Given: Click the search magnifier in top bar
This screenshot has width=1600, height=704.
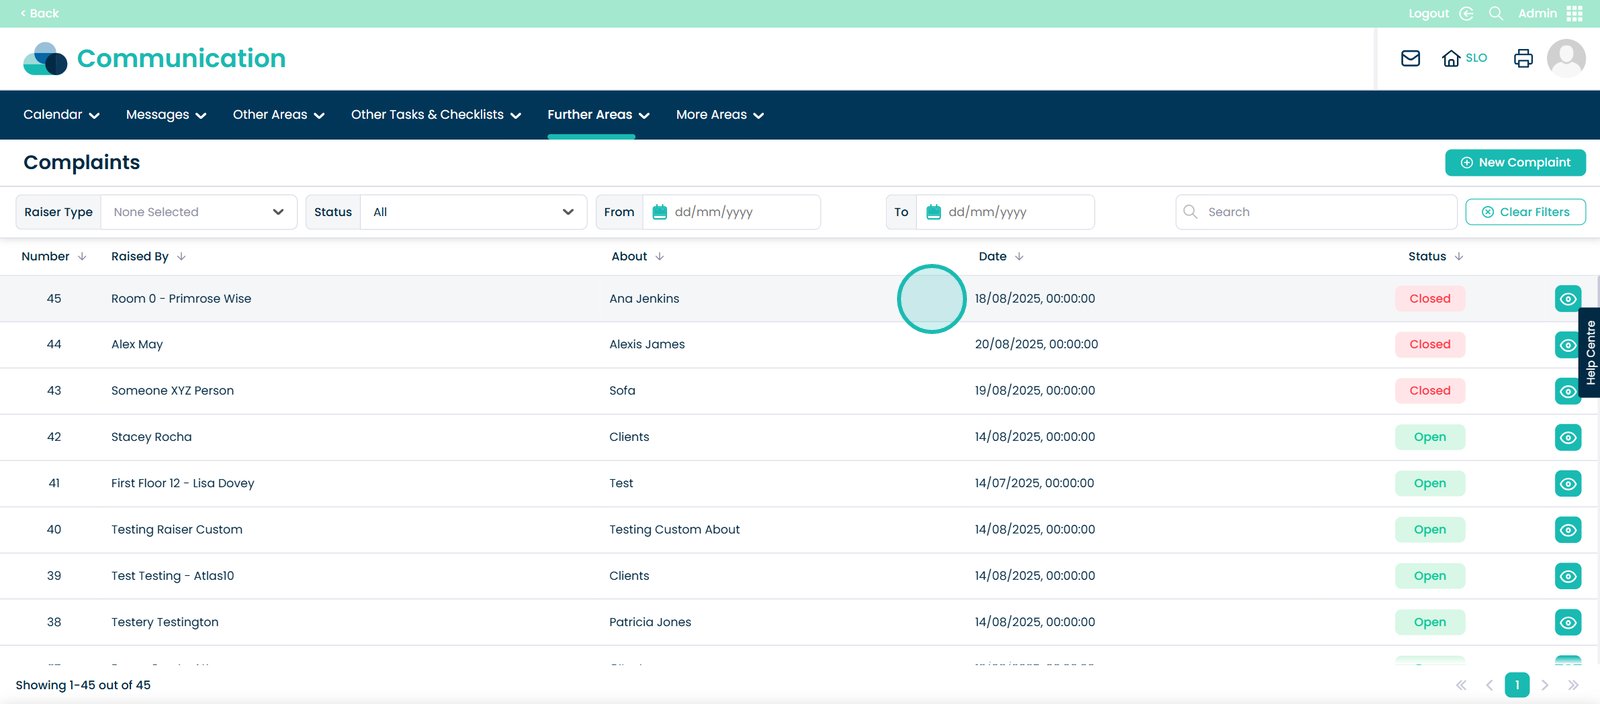Looking at the screenshot, I should 1496,13.
